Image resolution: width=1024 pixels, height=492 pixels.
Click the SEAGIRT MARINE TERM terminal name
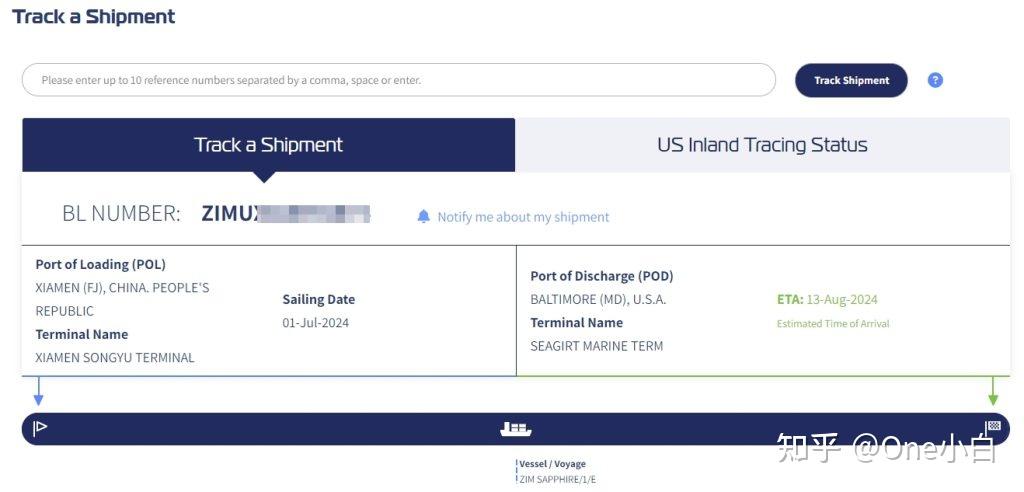(x=596, y=346)
